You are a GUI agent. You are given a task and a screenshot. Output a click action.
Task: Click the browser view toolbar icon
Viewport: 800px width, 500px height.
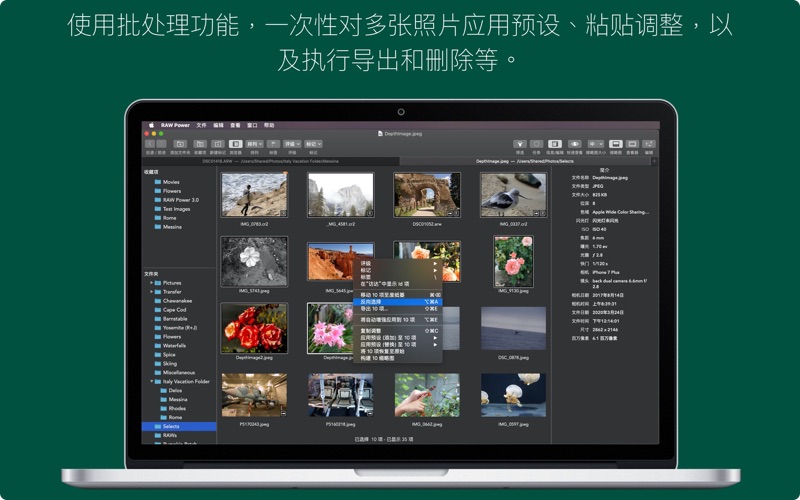coord(236,144)
